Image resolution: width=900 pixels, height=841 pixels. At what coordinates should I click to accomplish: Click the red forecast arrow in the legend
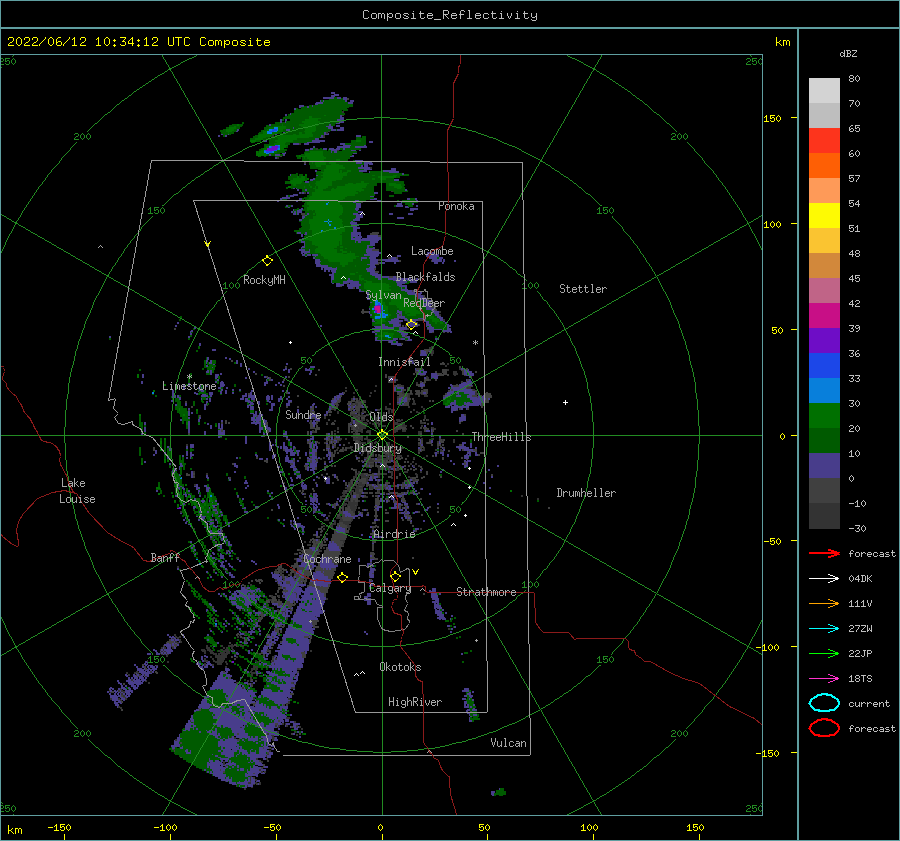824,553
